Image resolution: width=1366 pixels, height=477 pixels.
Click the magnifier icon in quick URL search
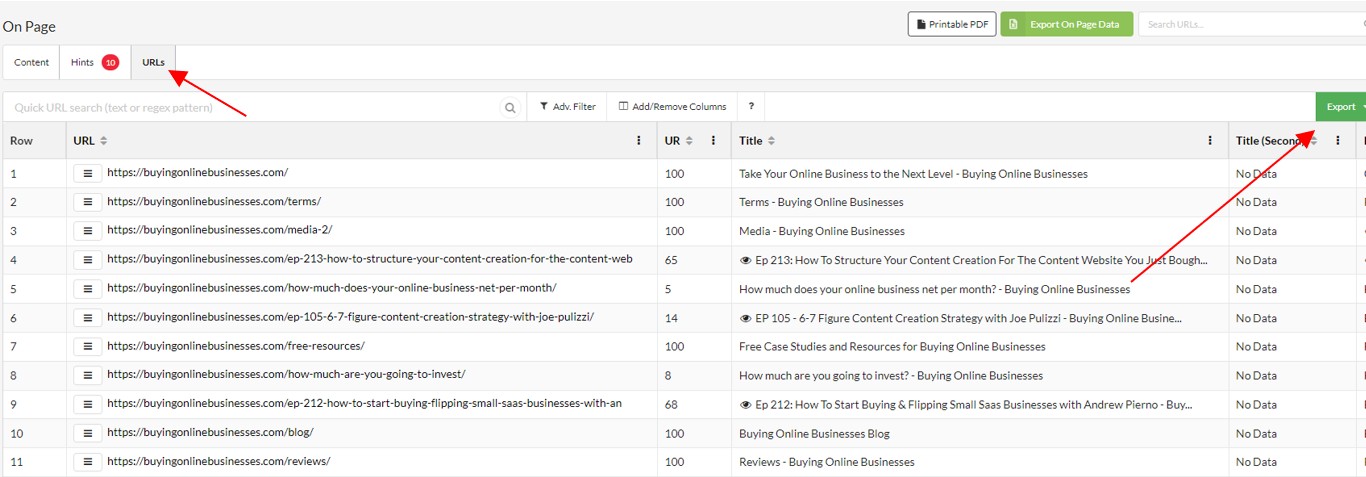tap(511, 107)
